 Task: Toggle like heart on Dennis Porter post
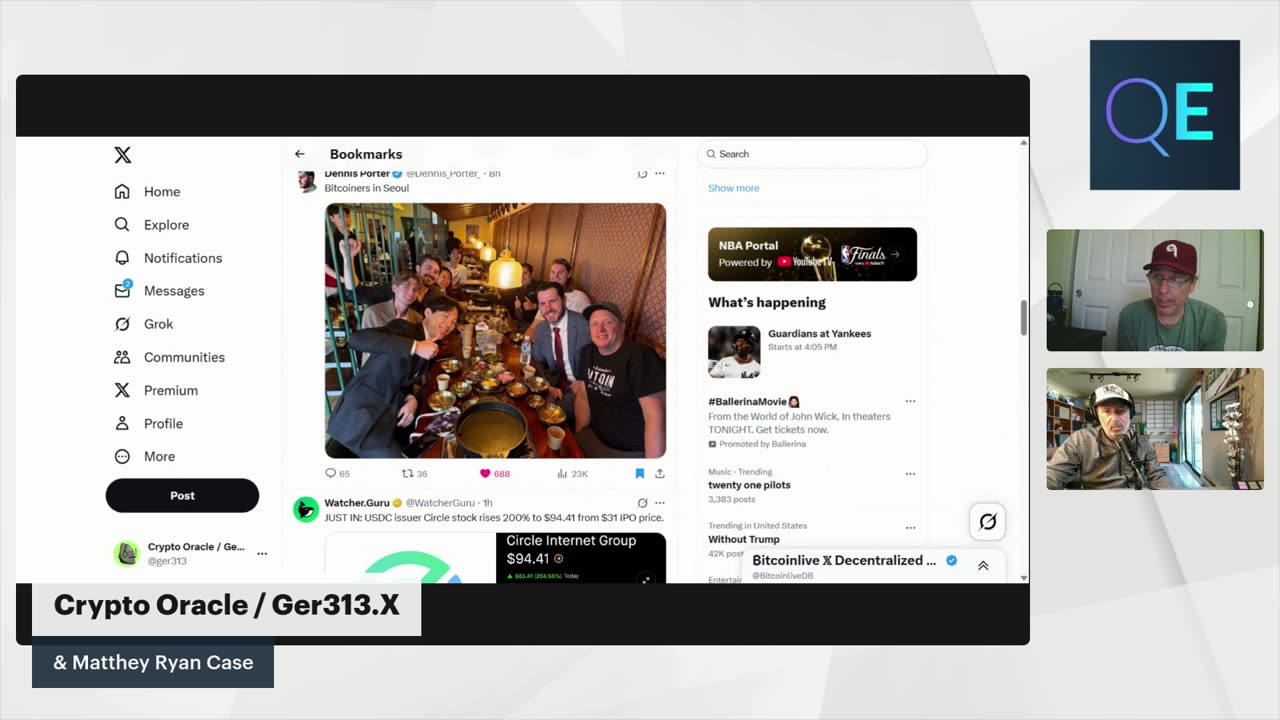pos(485,473)
